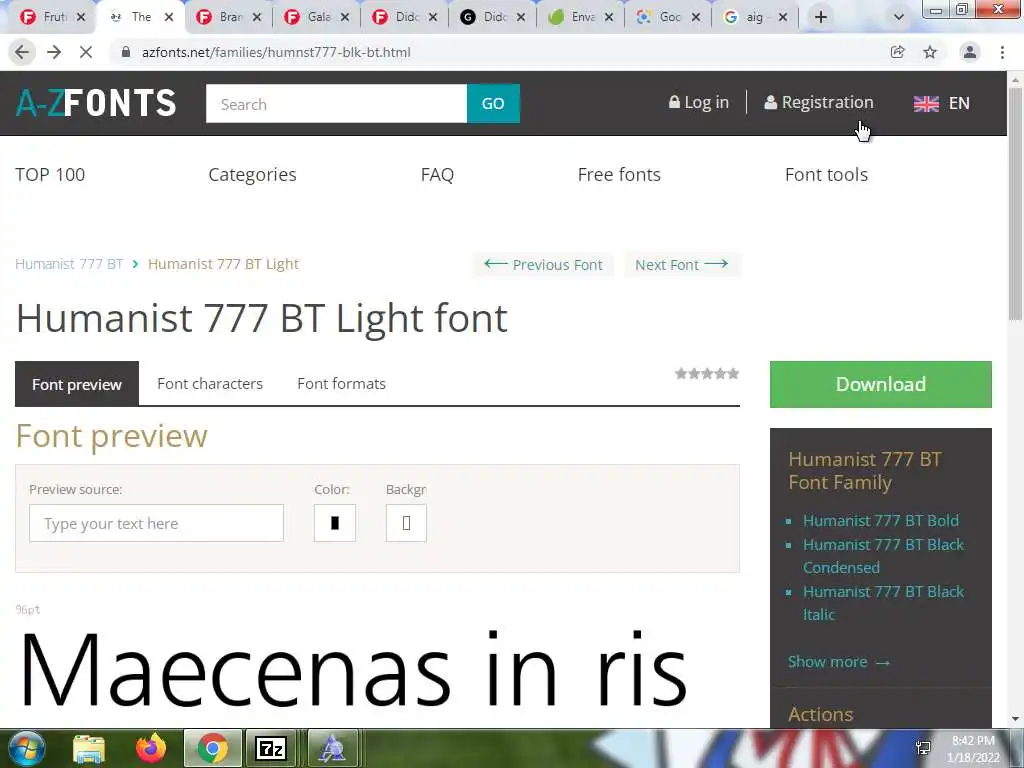
Task: Open the Windows Start menu
Action: (x=26, y=748)
